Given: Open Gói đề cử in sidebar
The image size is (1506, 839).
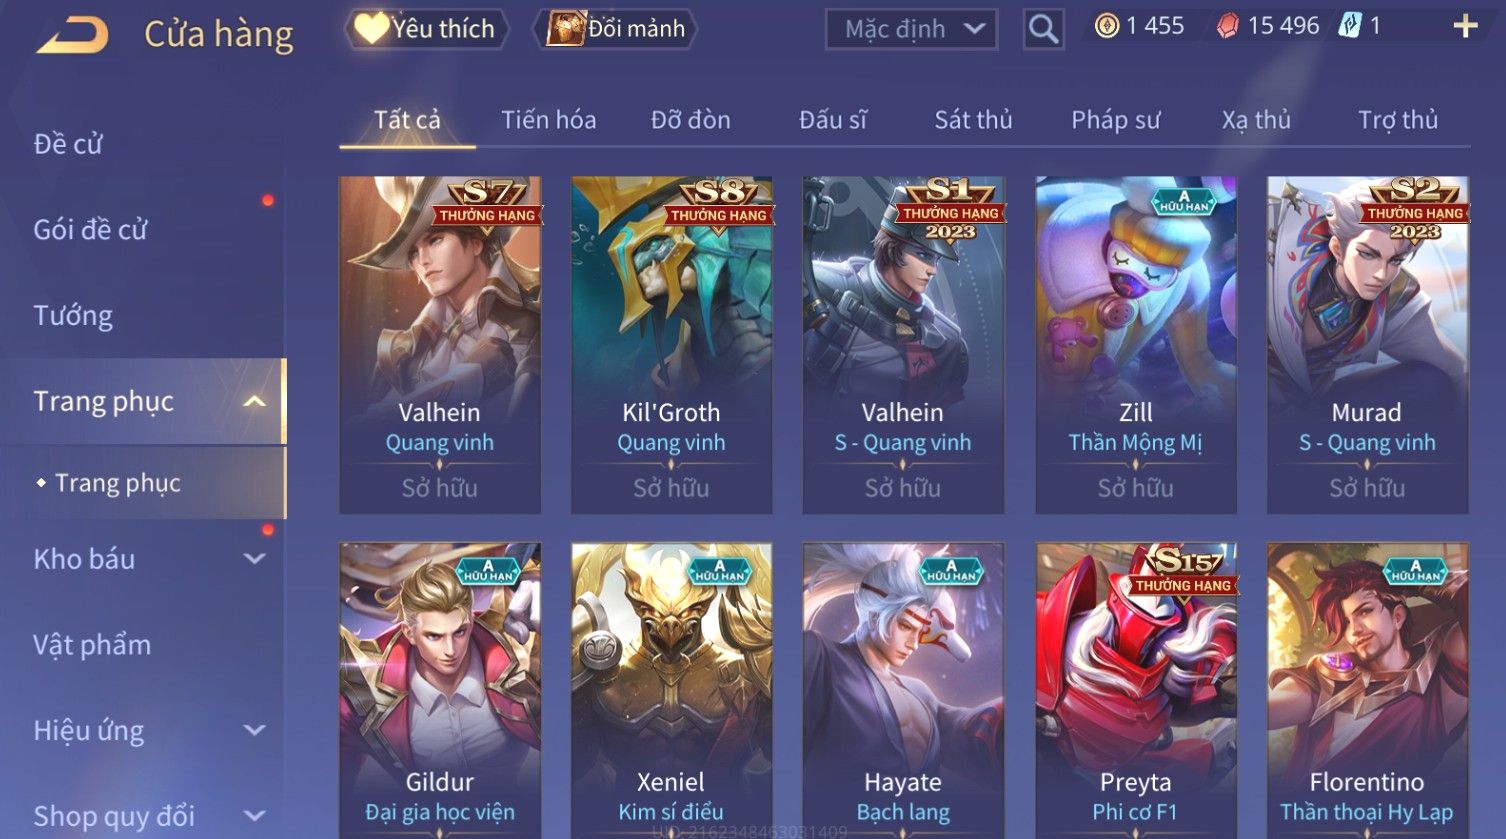Looking at the screenshot, I should (90, 230).
